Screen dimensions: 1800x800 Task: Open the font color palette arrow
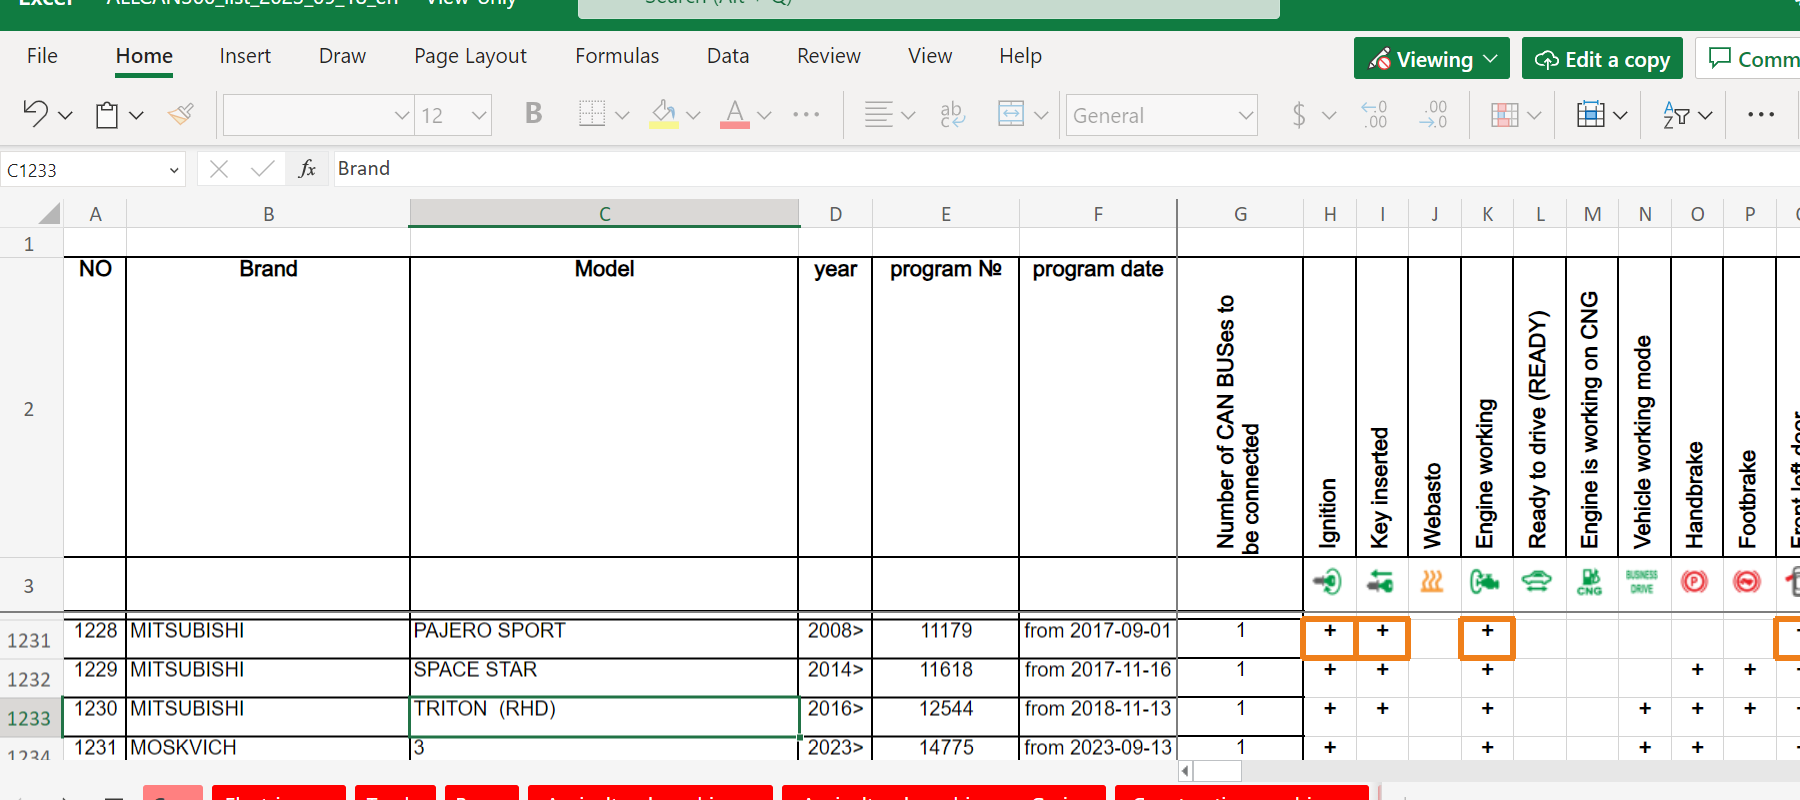pos(765,116)
